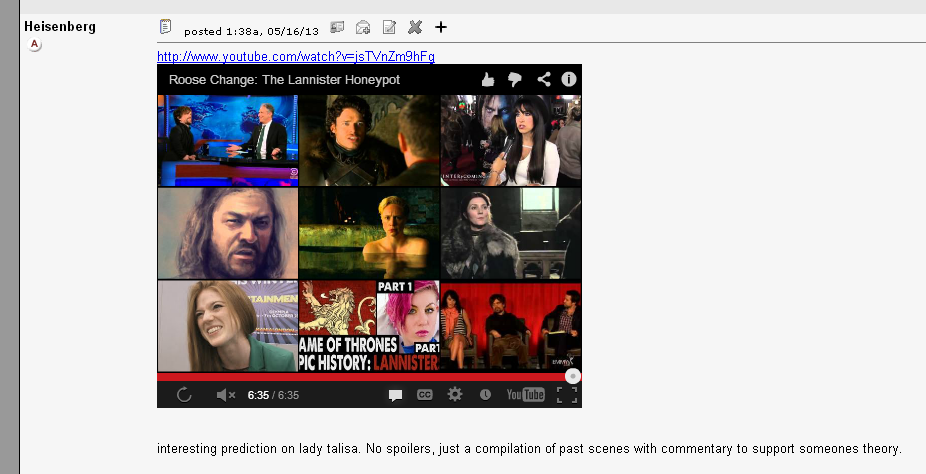Click the Heisenberg username
Image resolution: width=926 pixels, height=474 pixels.
(x=59, y=26)
